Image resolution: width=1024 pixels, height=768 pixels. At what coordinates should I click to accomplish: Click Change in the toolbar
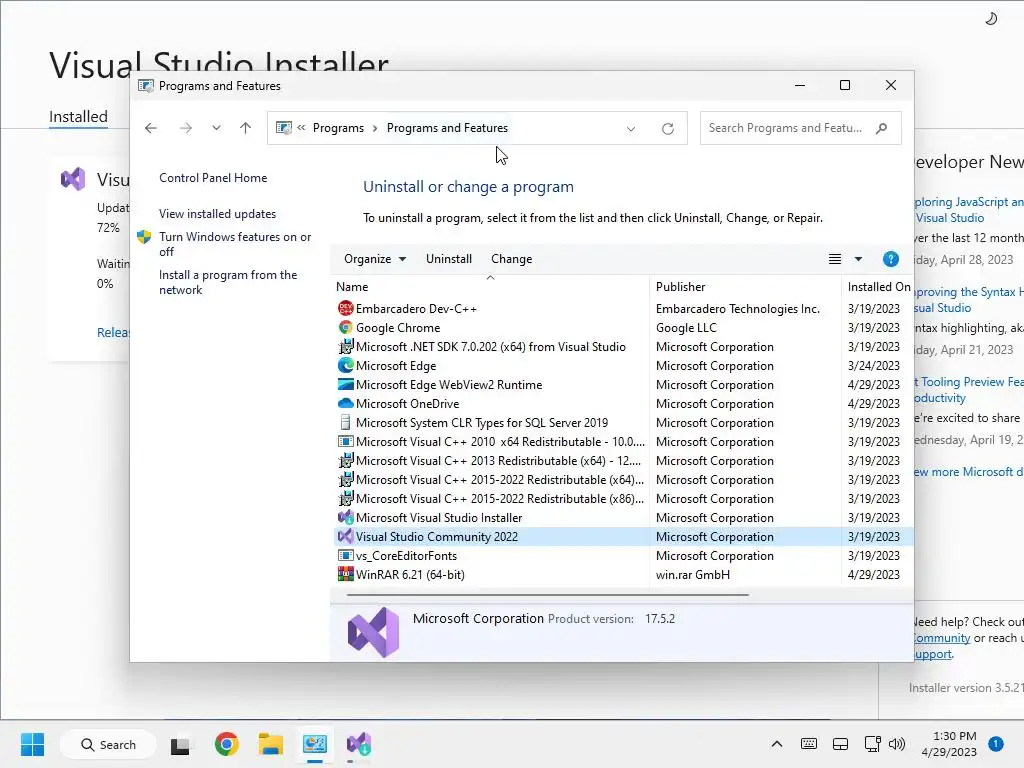[511, 259]
